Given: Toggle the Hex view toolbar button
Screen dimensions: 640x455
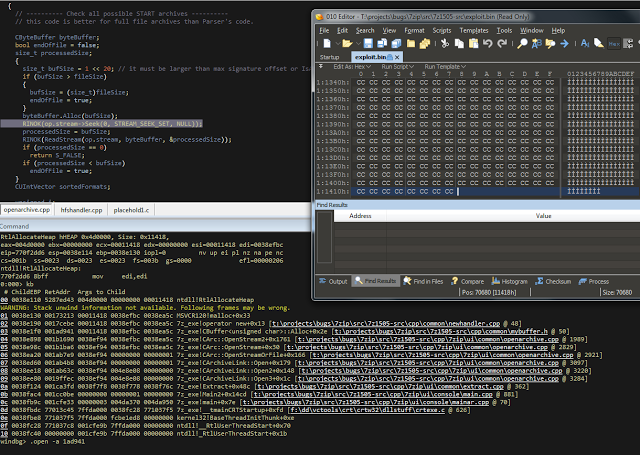Looking at the screenshot, I should [614, 43].
